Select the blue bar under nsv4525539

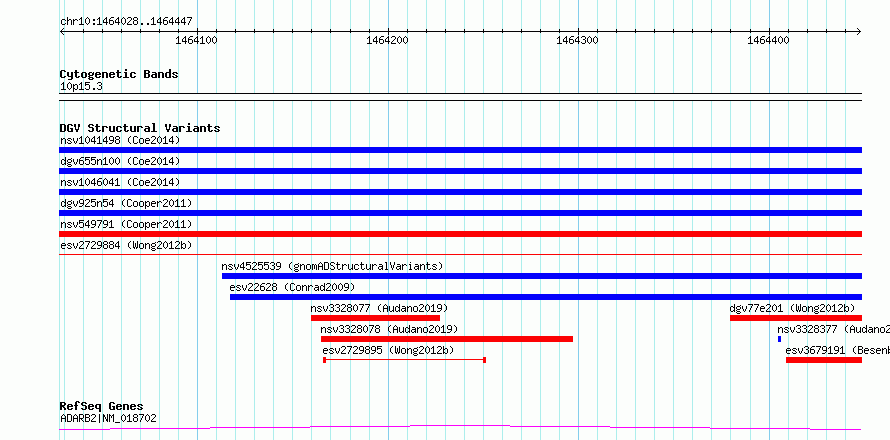pos(542,276)
